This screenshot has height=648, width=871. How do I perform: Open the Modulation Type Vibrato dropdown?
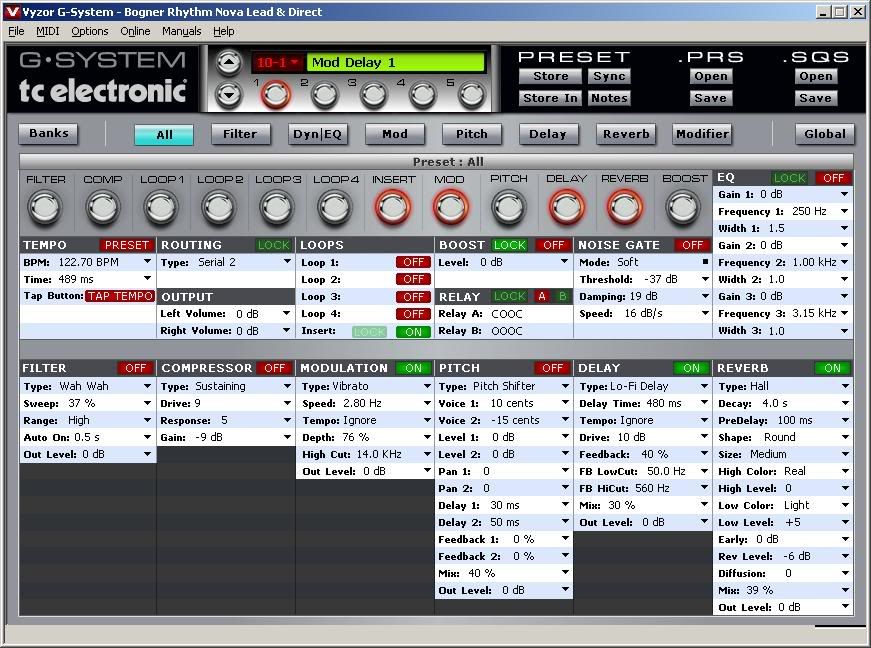[x=427, y=386]
